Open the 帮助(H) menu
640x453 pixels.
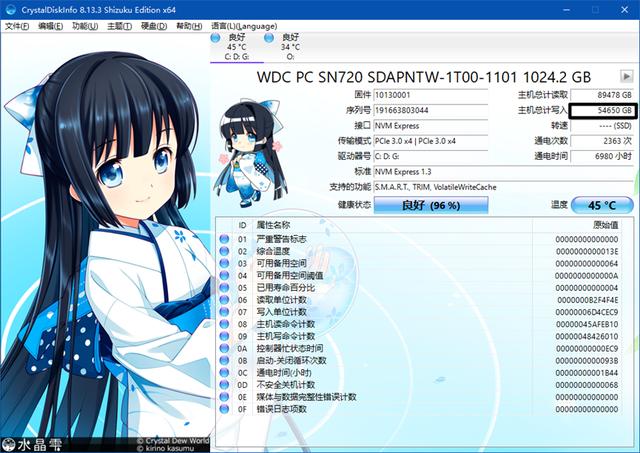189,27
